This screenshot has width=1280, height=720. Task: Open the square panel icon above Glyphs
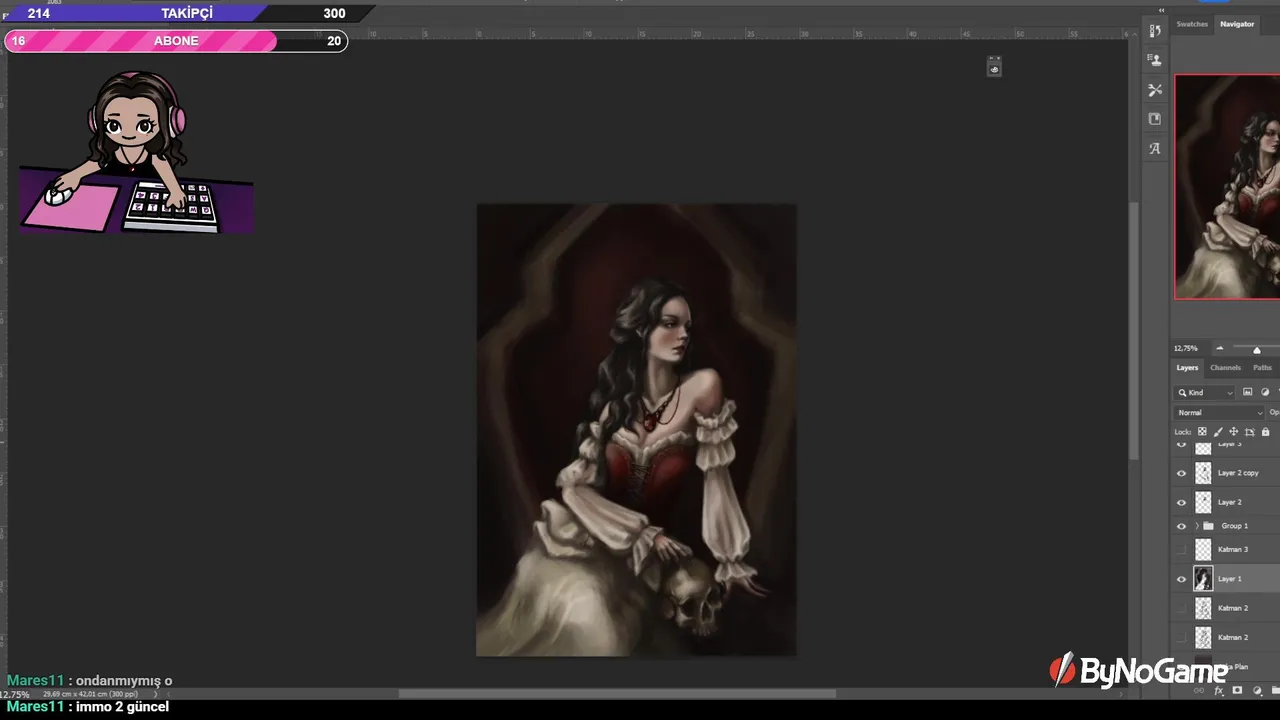click(1155, 119)
